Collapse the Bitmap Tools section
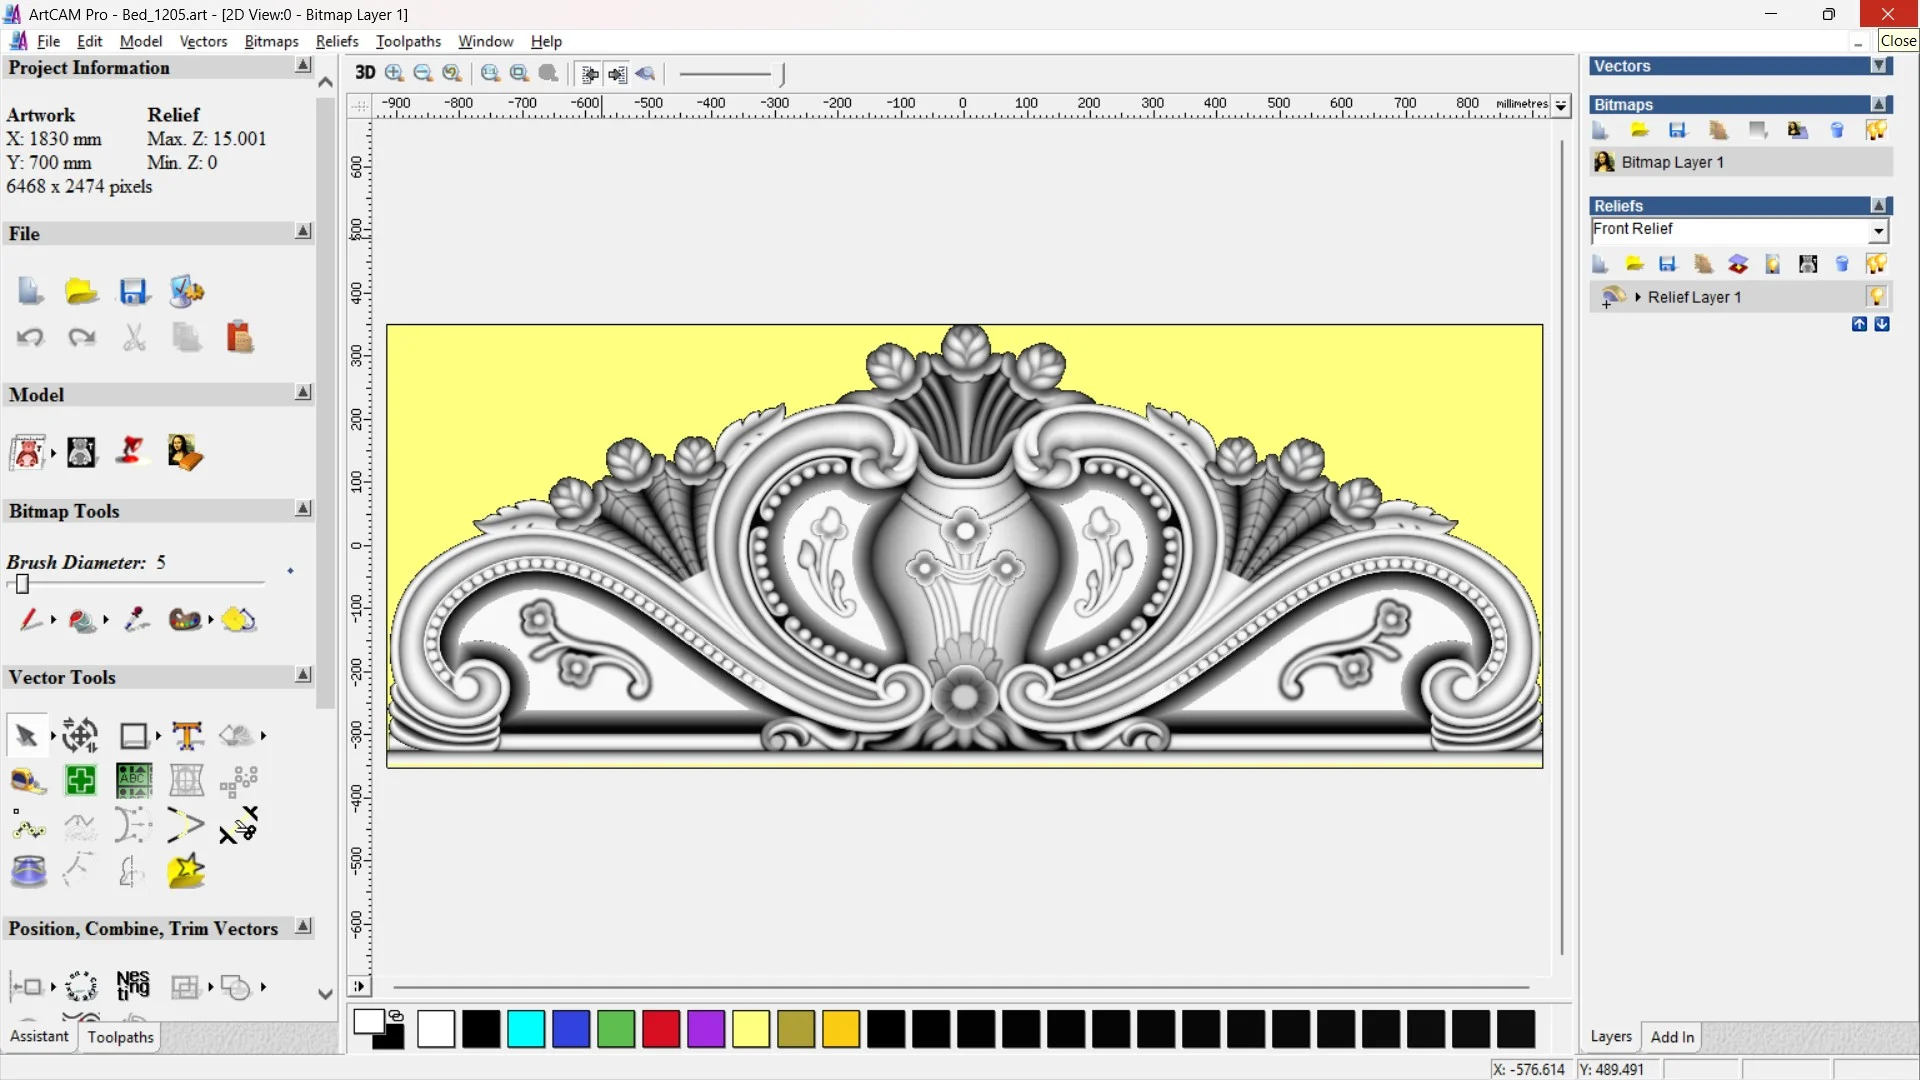 [x=303, y=509]
